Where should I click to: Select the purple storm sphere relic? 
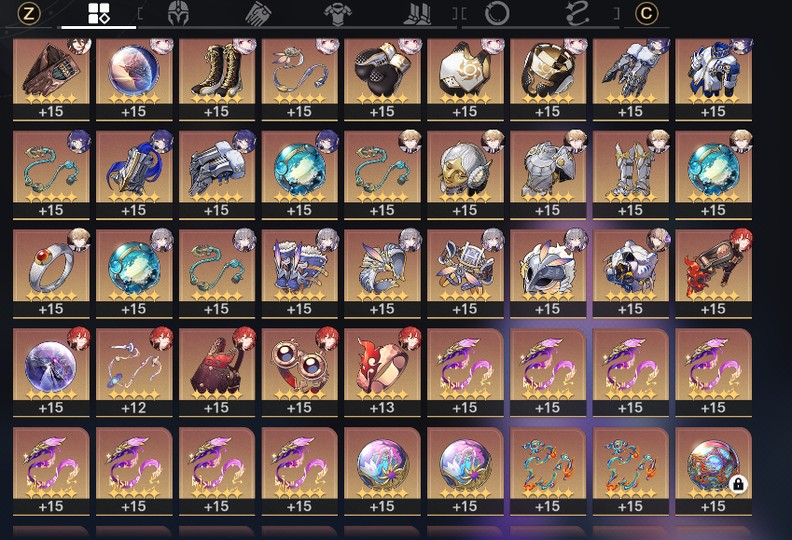(51, 372)
